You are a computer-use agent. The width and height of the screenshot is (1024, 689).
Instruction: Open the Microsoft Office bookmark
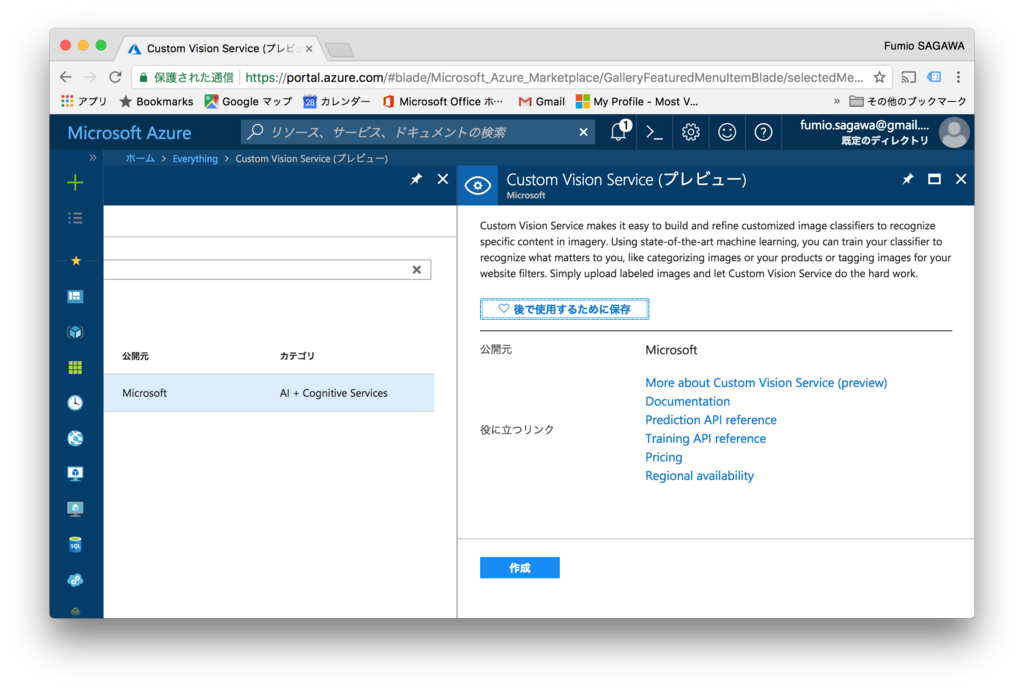pyautogui.click(x=443, y=102)
